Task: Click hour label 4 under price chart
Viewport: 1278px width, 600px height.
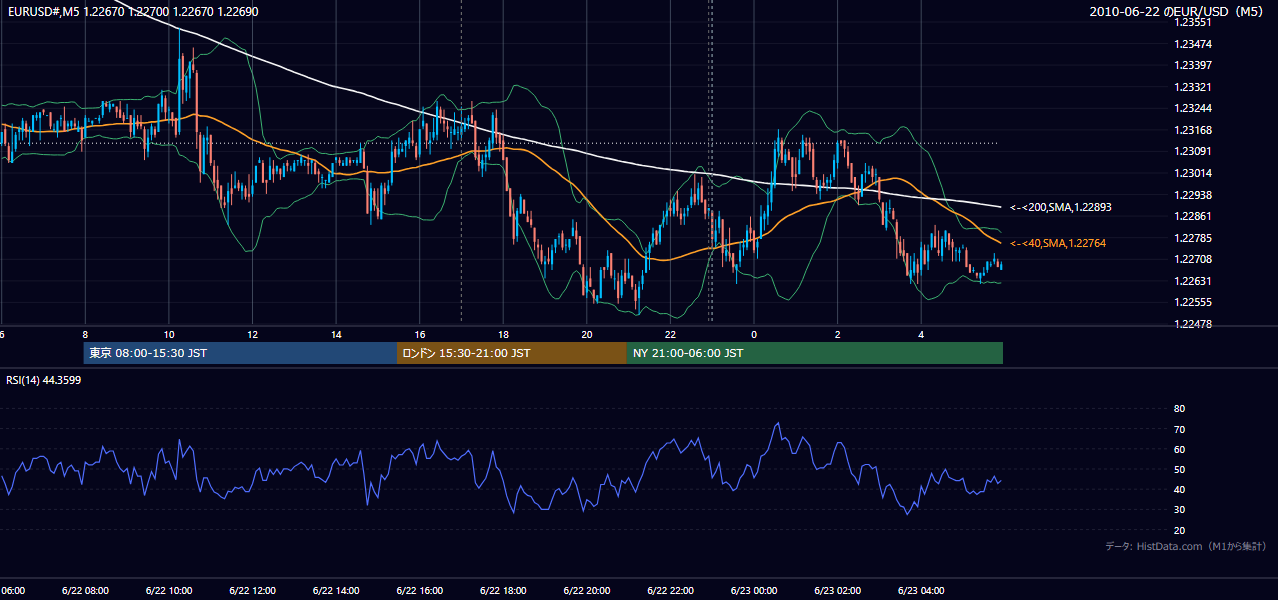Action: tap(921, 335)
